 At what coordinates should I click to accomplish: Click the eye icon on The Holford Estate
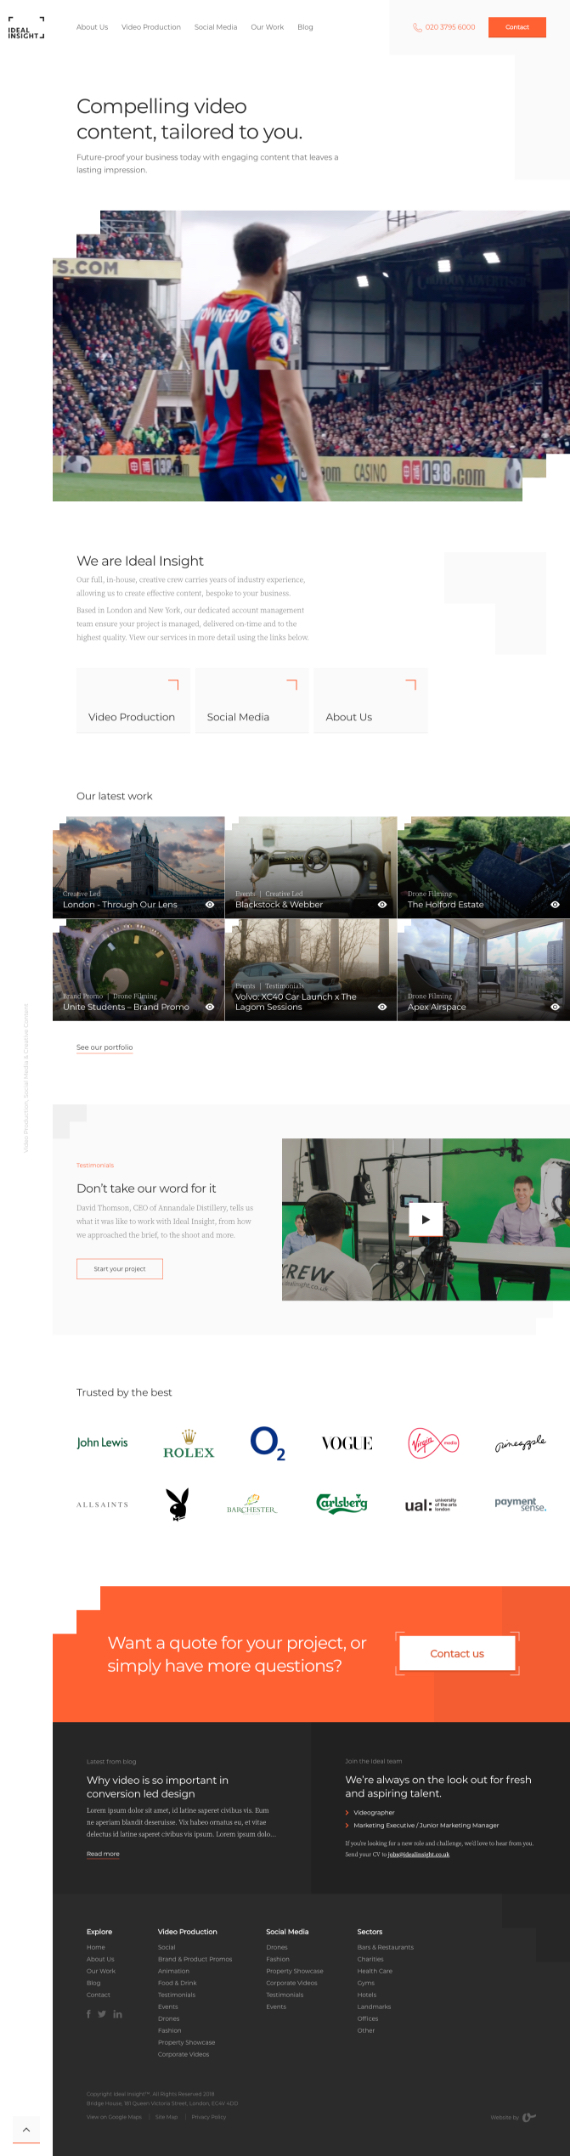555,904
